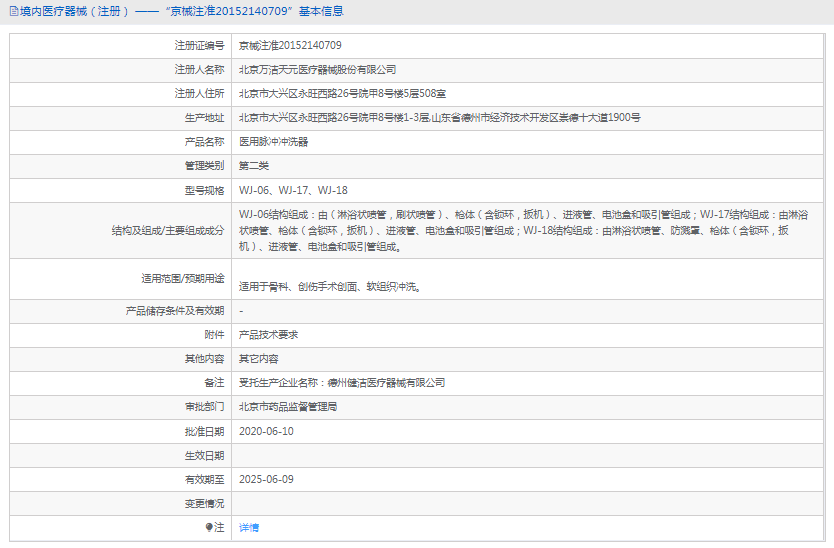Click the 其它内容 value cell
Image resolution: width=834 pixels, height=548 pixels.
click(258, 359)
